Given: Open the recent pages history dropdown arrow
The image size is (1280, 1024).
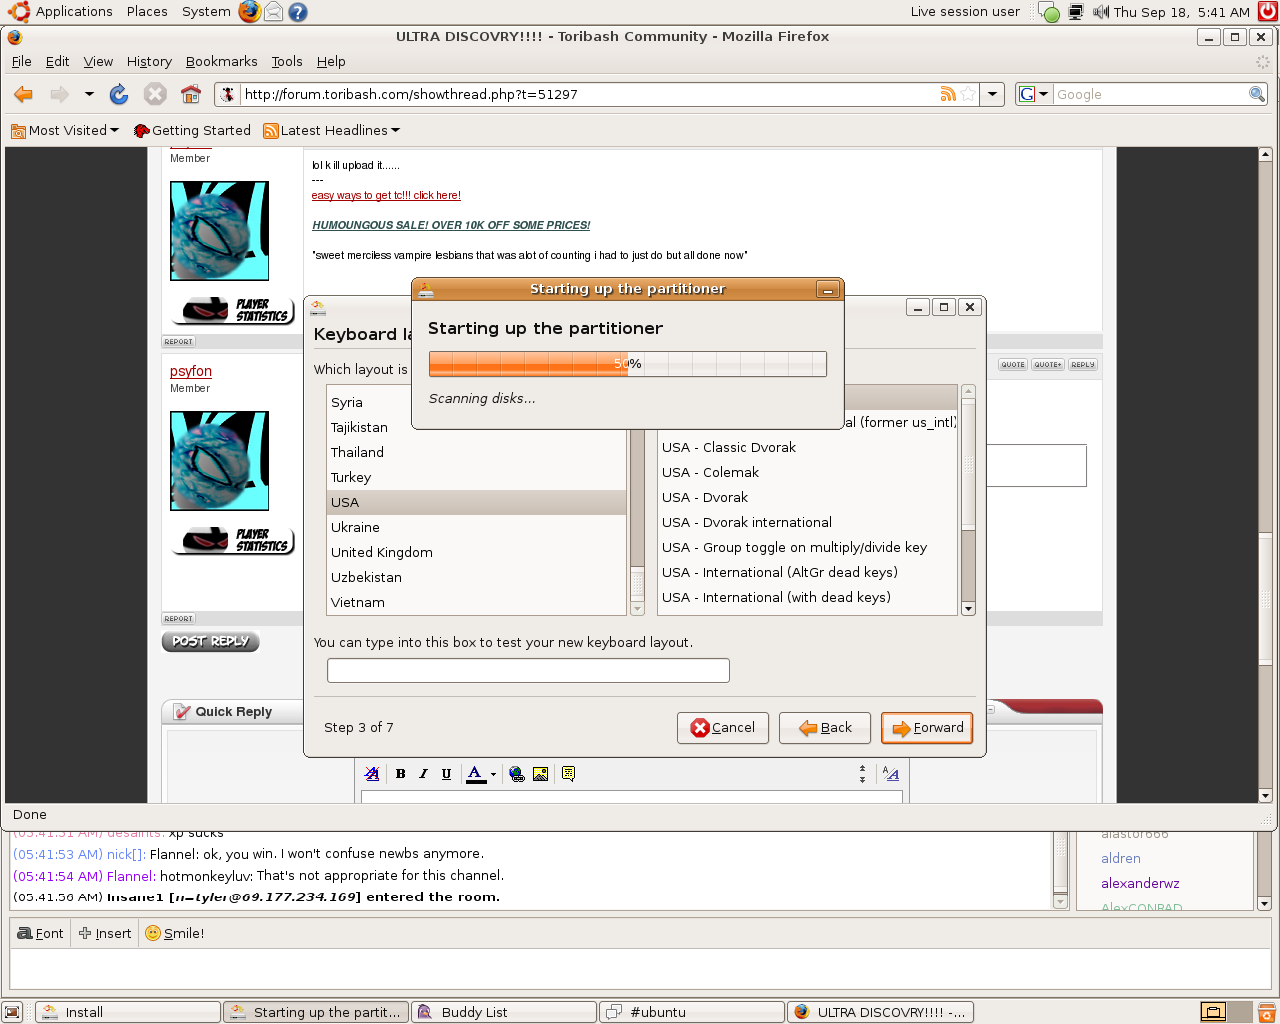Looking at the screenshot, I should (89, 94).
